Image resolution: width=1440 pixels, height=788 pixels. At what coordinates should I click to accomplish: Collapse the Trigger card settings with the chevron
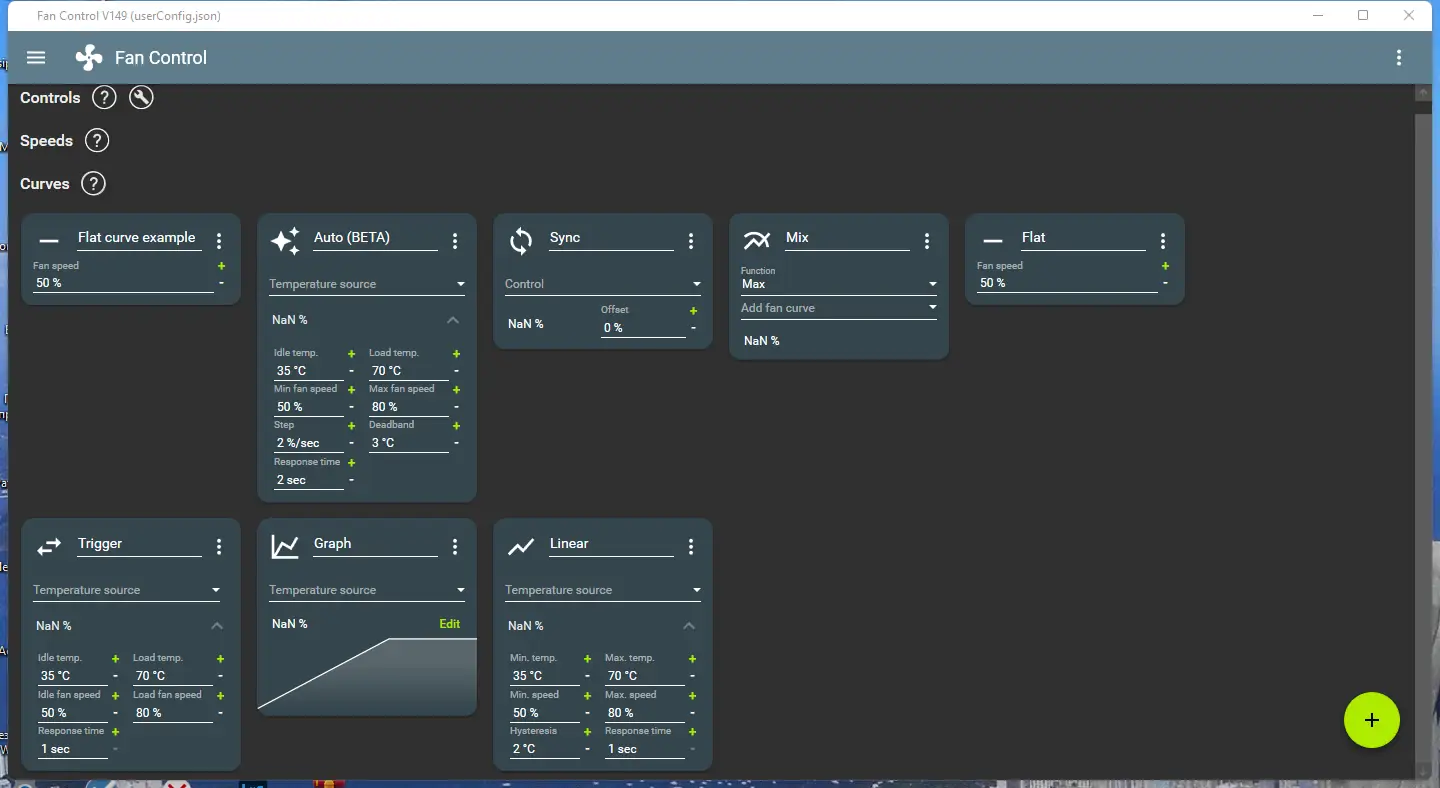(217, 626)
